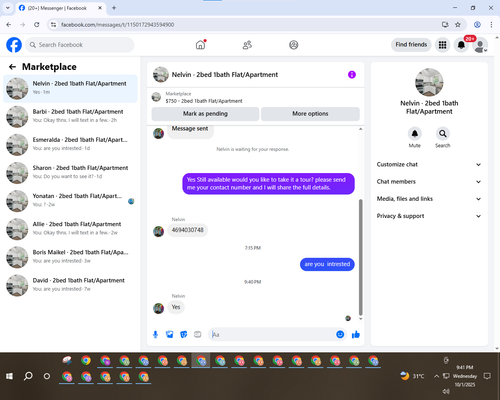Click the More options button
The image size is (500, 400).
pyautogui.click(x=310, y=114)
